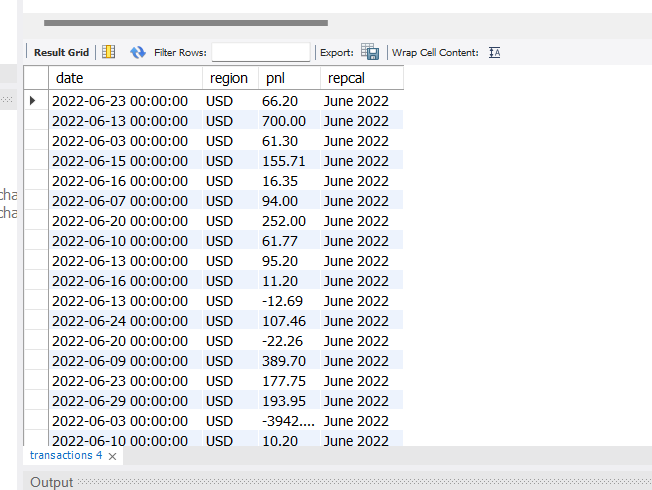Select the pnl cell showing 700.00
This screenshot has width=652, height=490.
[284, 121]
